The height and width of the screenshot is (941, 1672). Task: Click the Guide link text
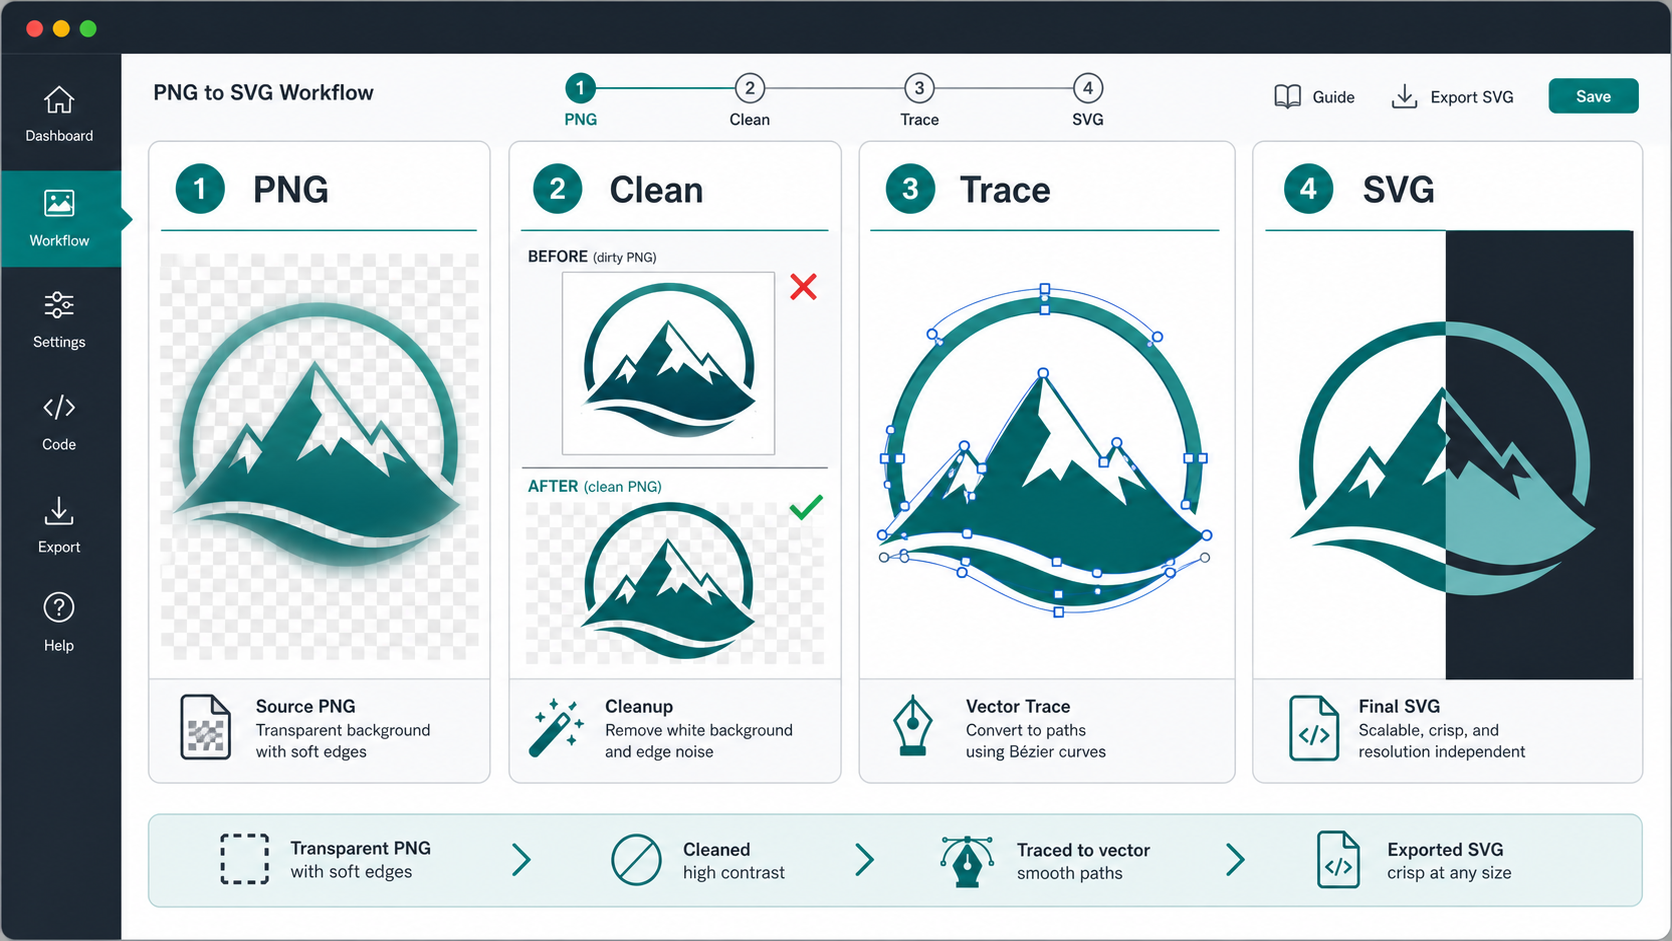pyautogui.click(x=1333, y=97)
